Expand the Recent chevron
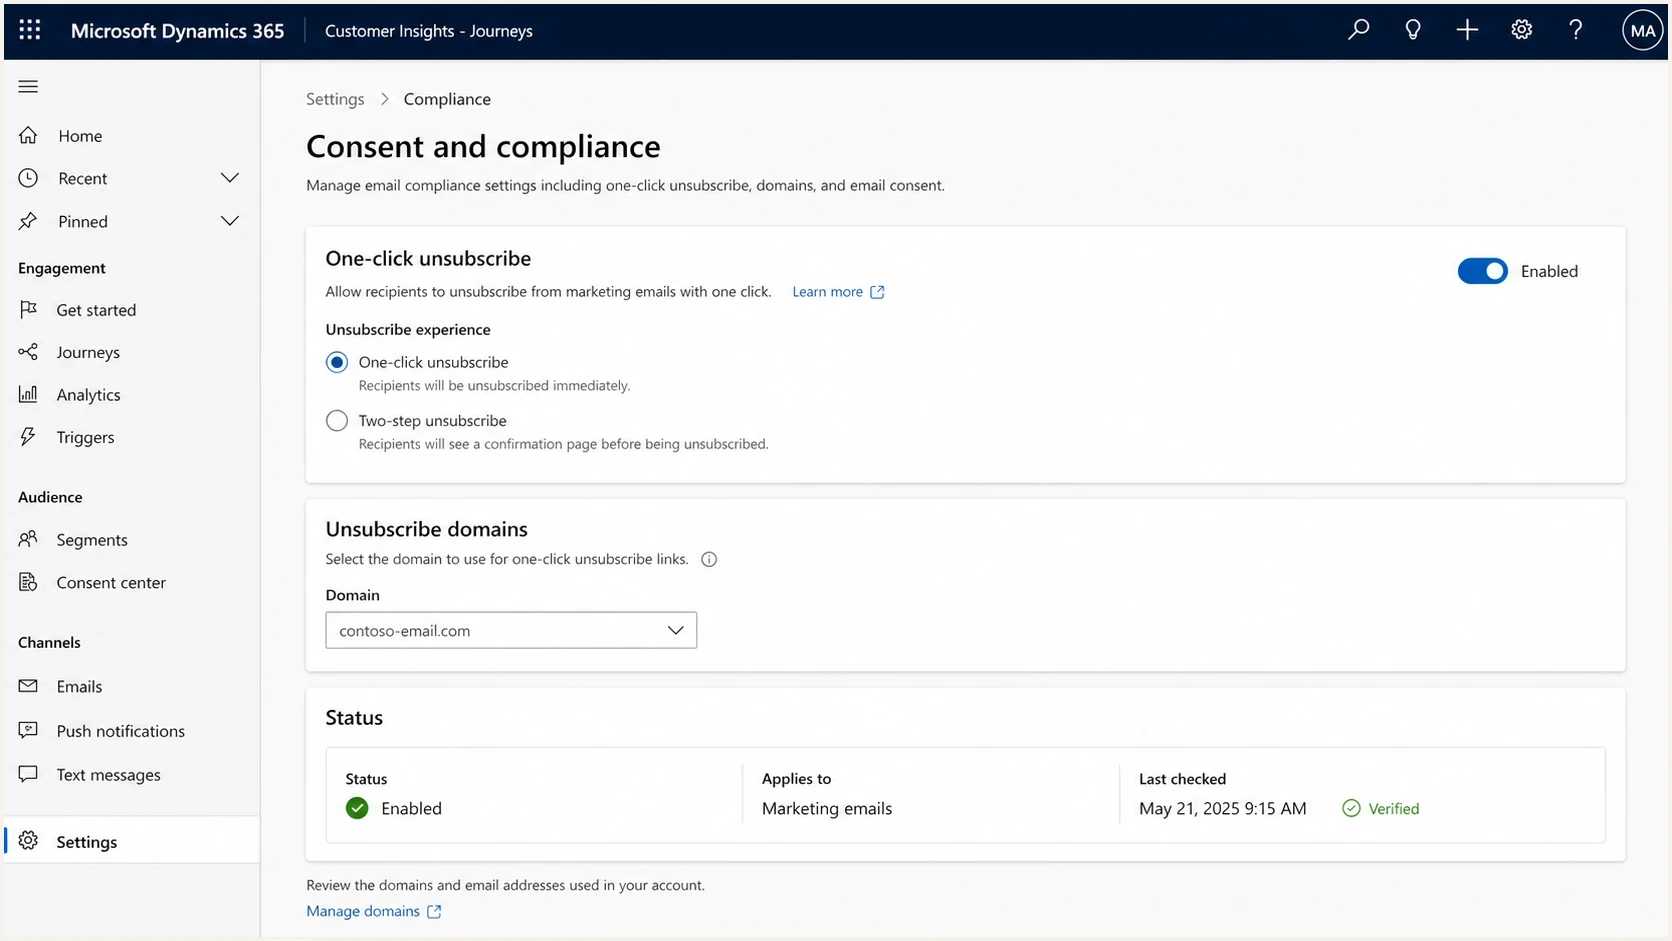The image size is (1672, 941). pos(230,178)
